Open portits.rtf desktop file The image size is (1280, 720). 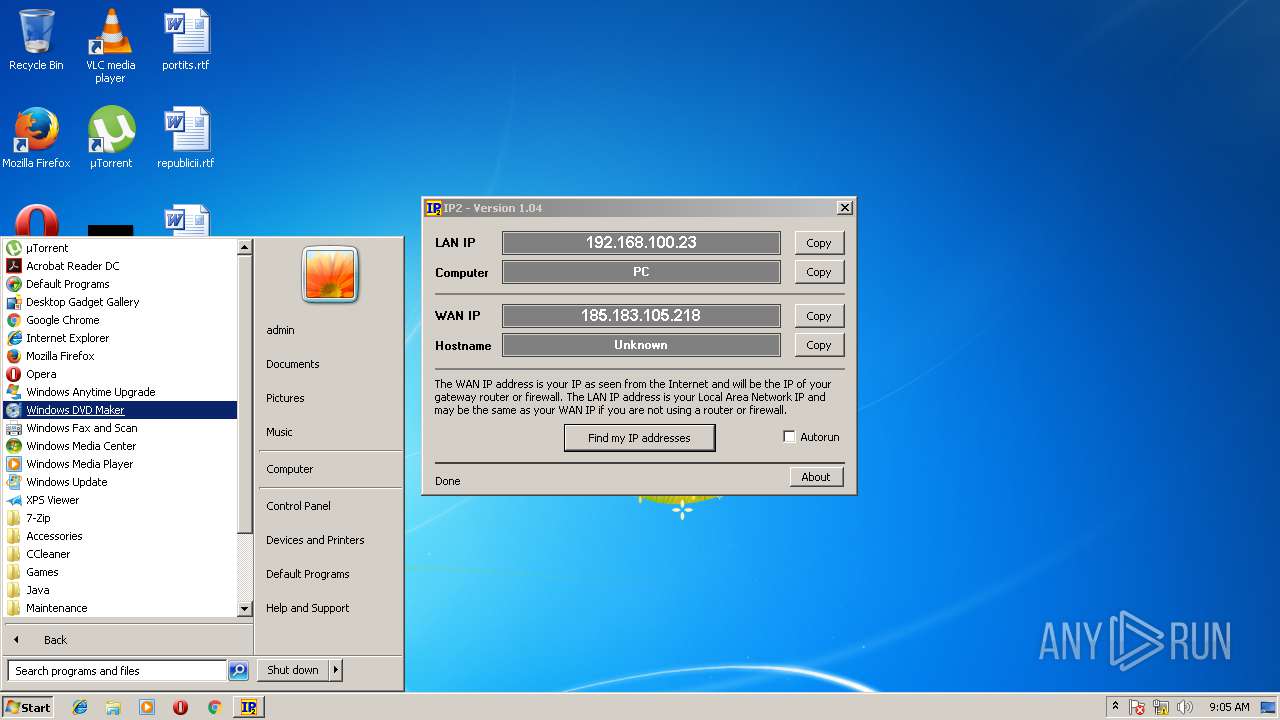click(x=186, y=40)
